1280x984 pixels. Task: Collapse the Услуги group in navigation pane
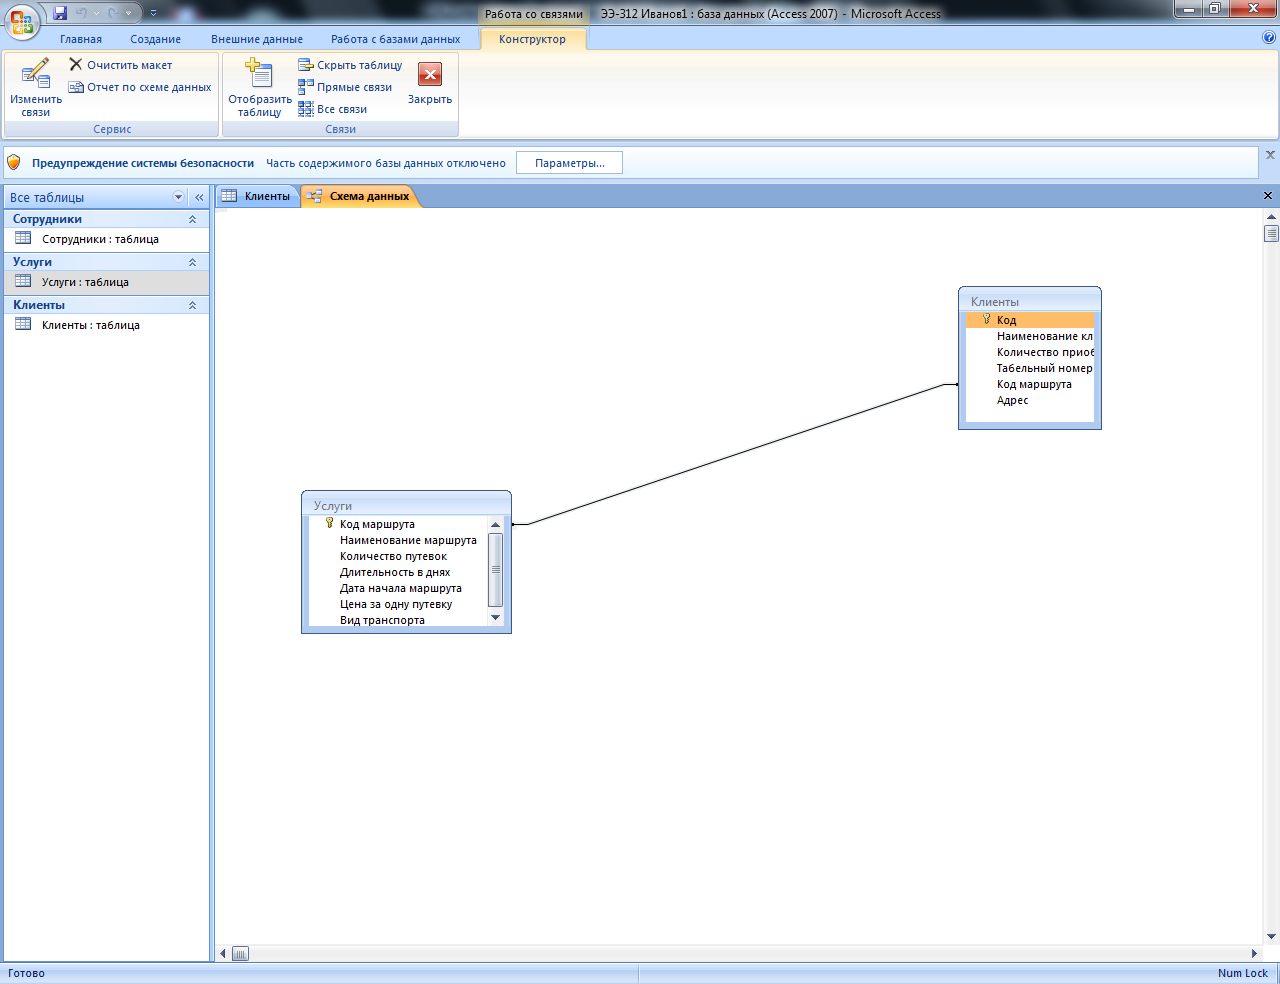click(x=192, y=262)
